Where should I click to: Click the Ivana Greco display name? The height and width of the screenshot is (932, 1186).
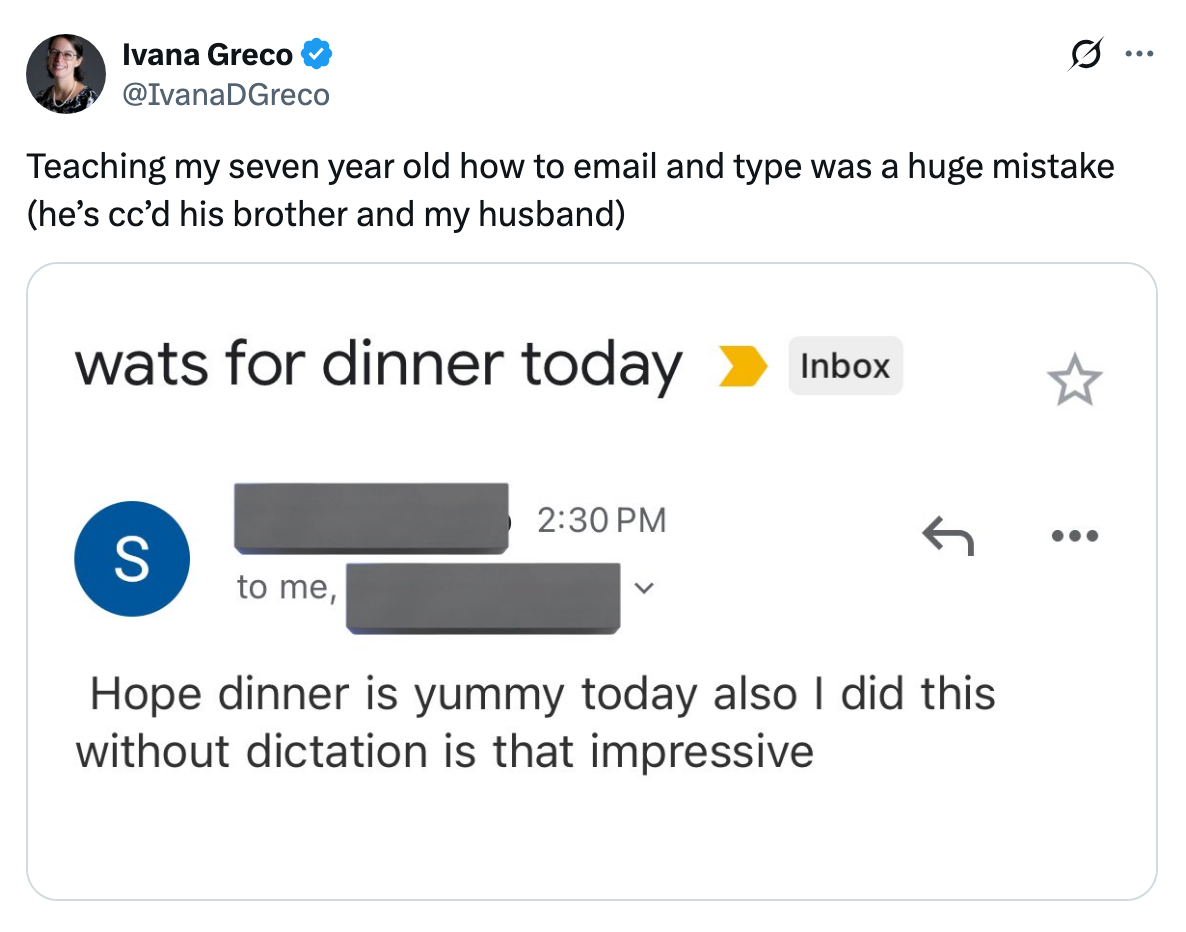[x=208, y=54]
